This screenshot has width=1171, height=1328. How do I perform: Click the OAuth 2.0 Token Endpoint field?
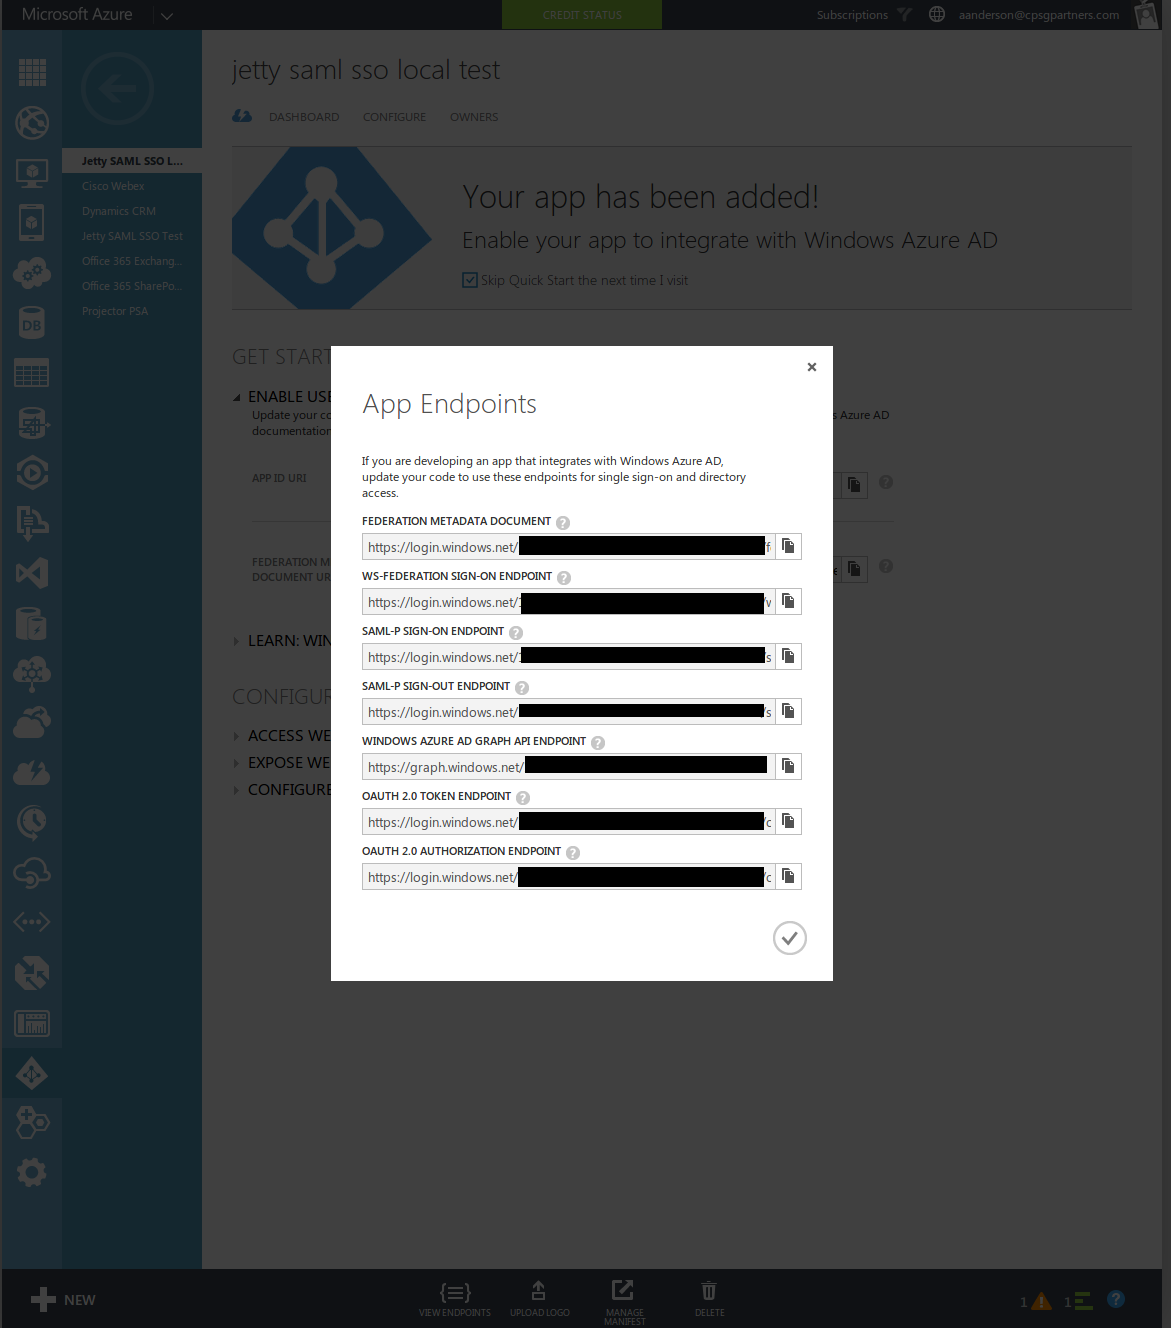(568, 821)
